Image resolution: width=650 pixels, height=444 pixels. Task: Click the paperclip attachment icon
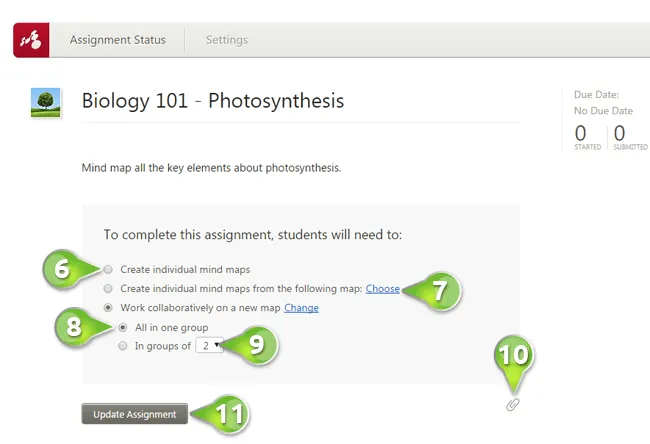(x=513, y=404)
